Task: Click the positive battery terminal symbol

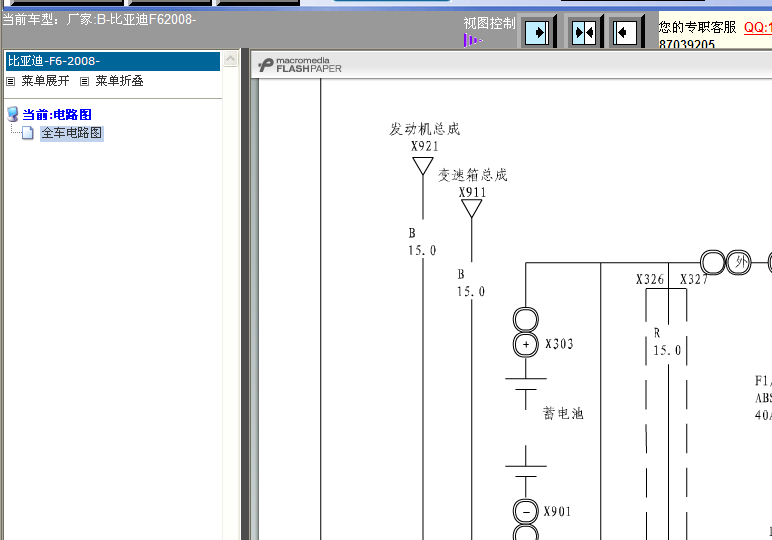Action: tap(526, 344)
